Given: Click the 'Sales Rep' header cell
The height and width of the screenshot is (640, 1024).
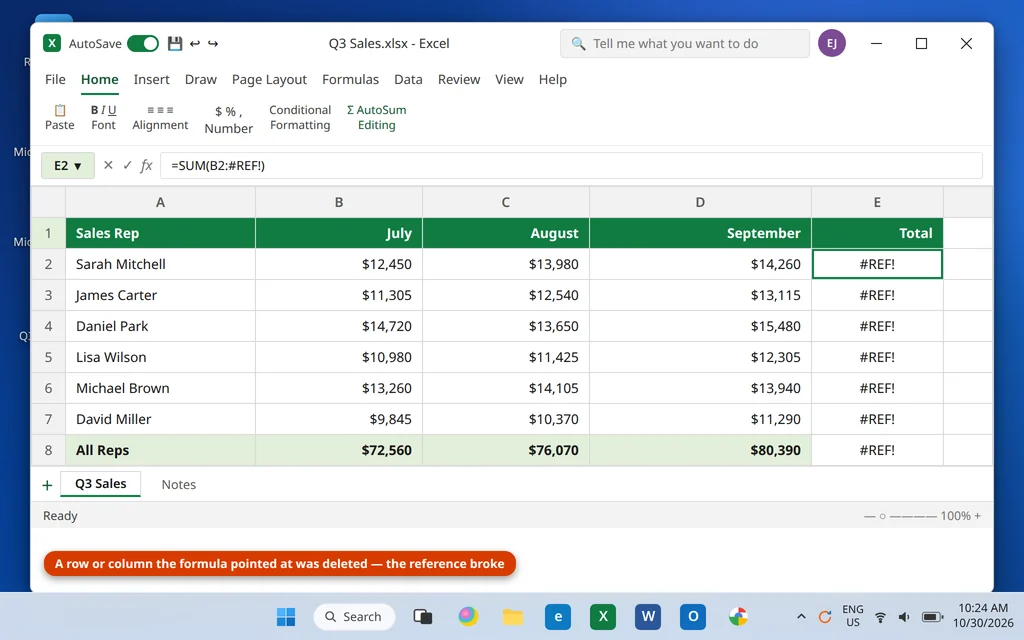Looking at the screenshot, I should [160, 233].
